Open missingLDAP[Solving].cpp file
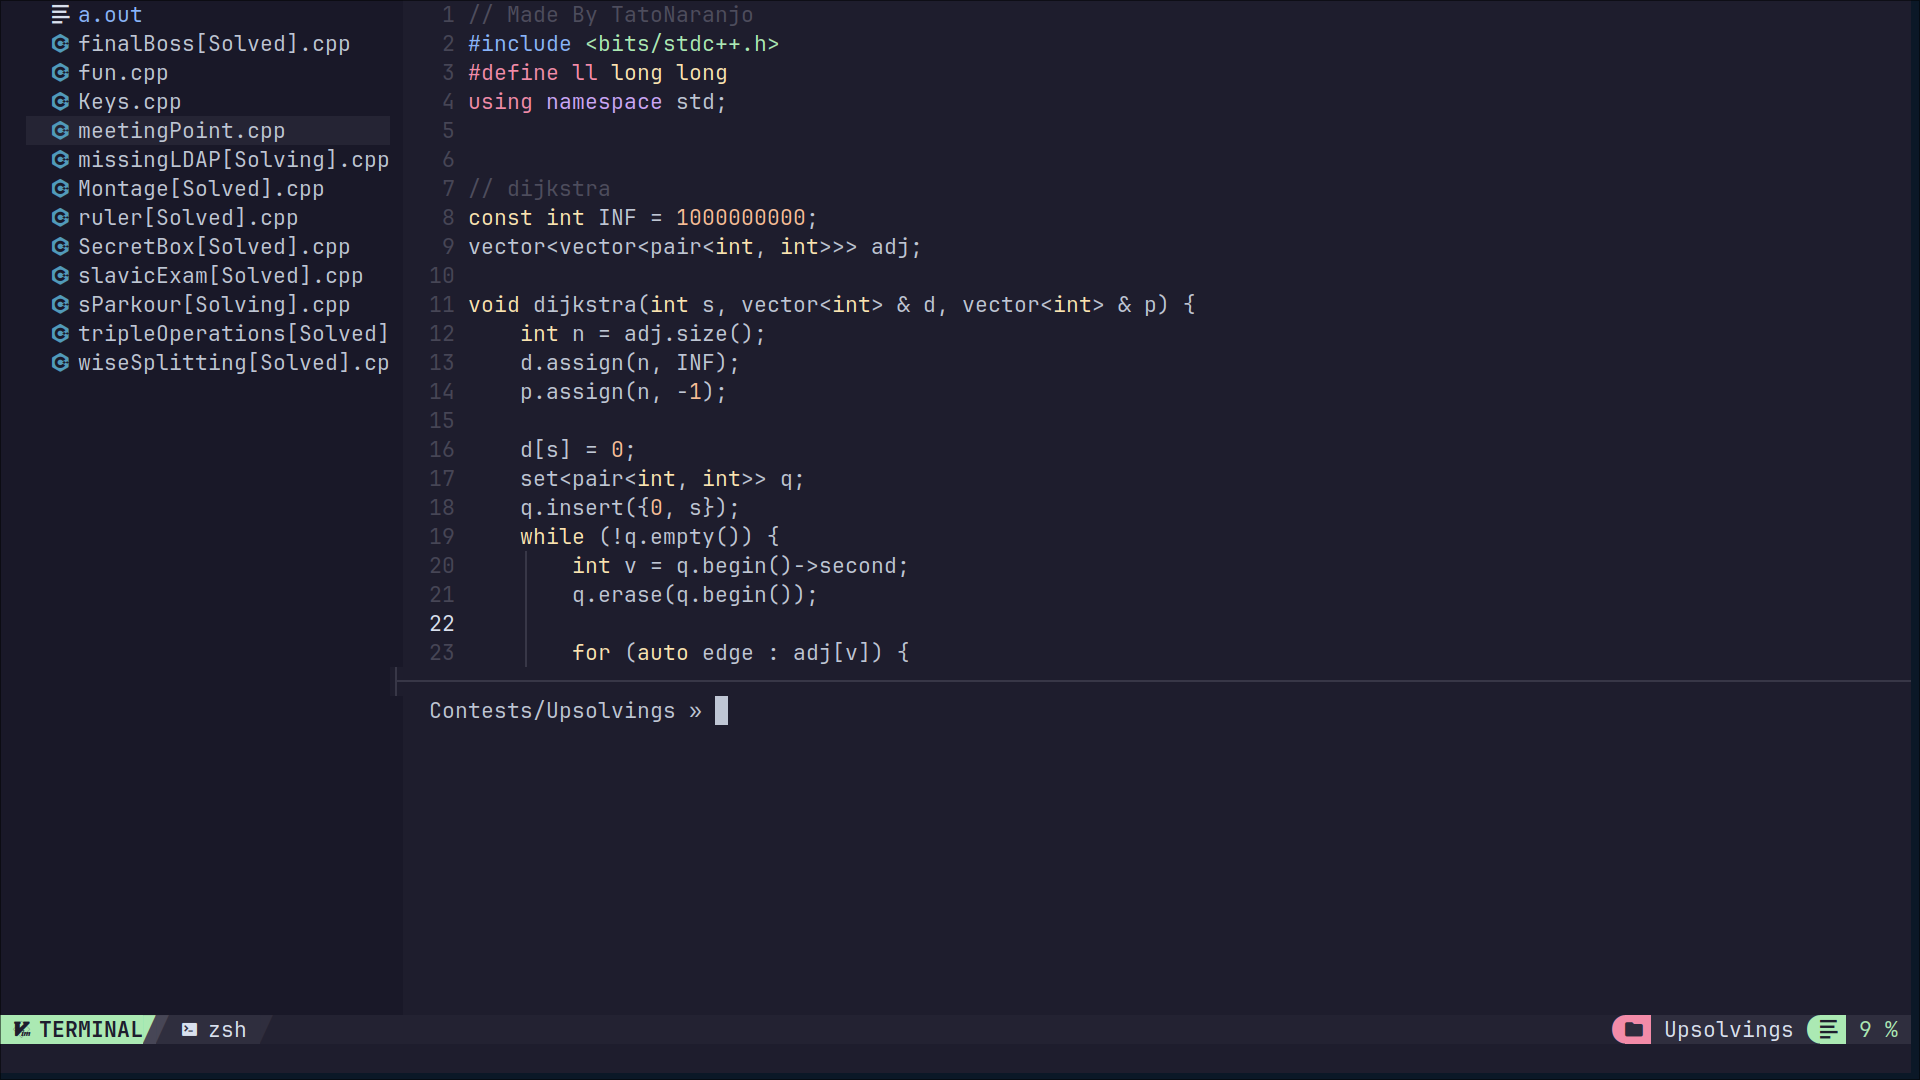Image resolution: width=1920 pixels, height=1080 pixels. pyautogui.click(x=234, y=160)
